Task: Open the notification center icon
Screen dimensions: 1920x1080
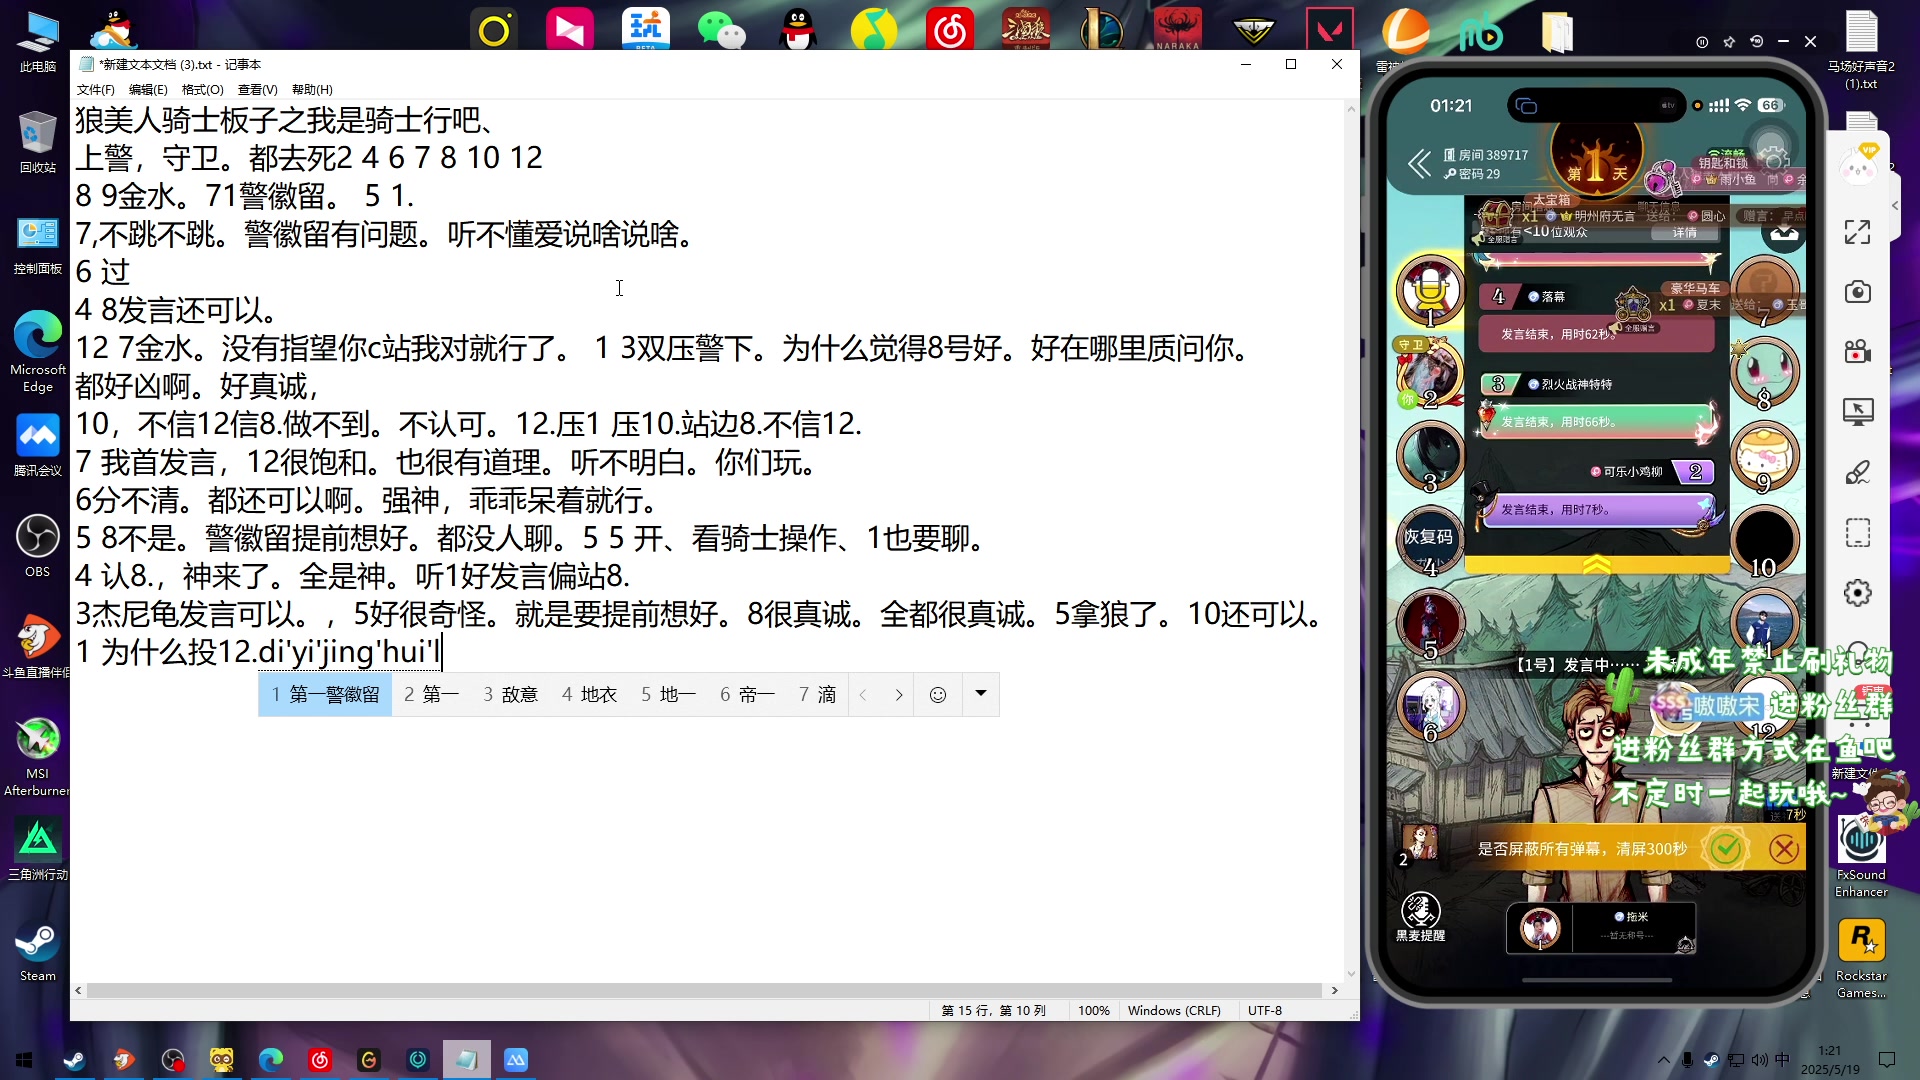Action: coord(1887,1060)
